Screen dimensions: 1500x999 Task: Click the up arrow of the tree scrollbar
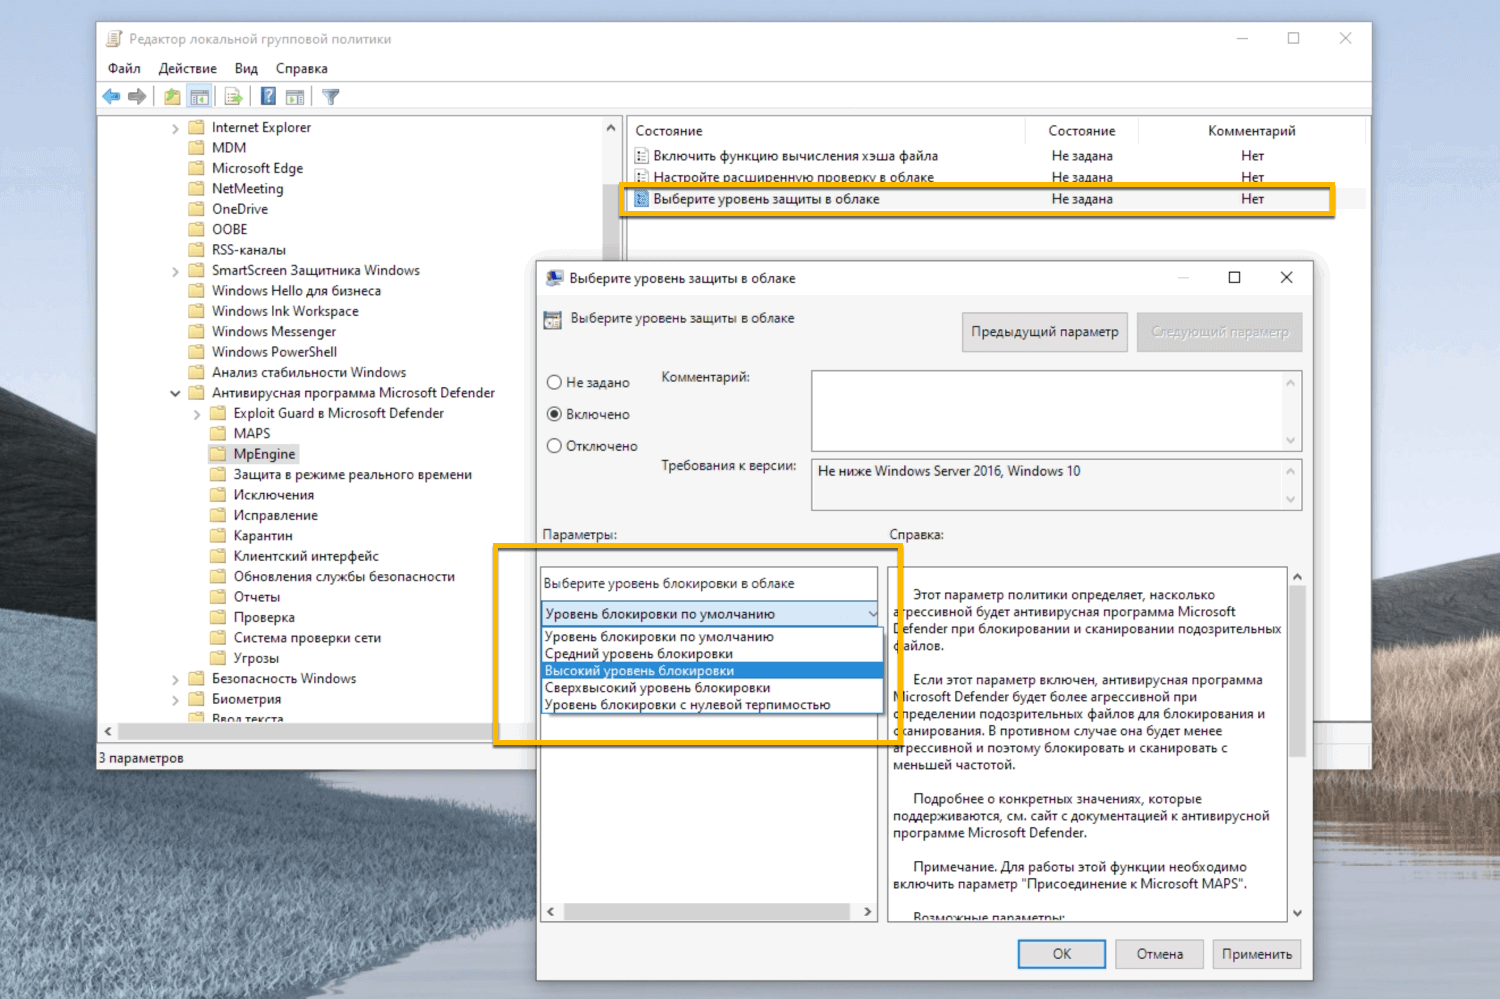point(611,128)
